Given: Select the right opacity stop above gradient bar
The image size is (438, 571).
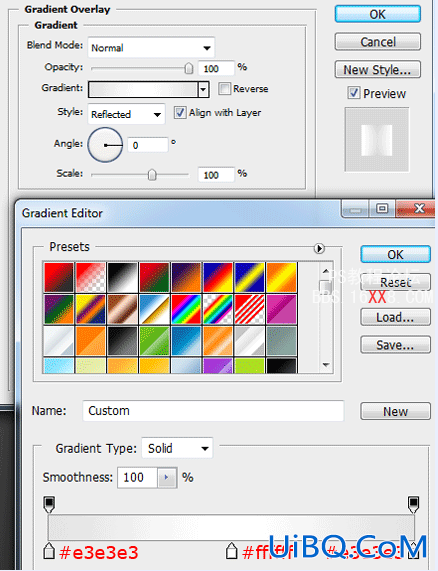Looking at the screenshot, I should click(x=413, y=504).
